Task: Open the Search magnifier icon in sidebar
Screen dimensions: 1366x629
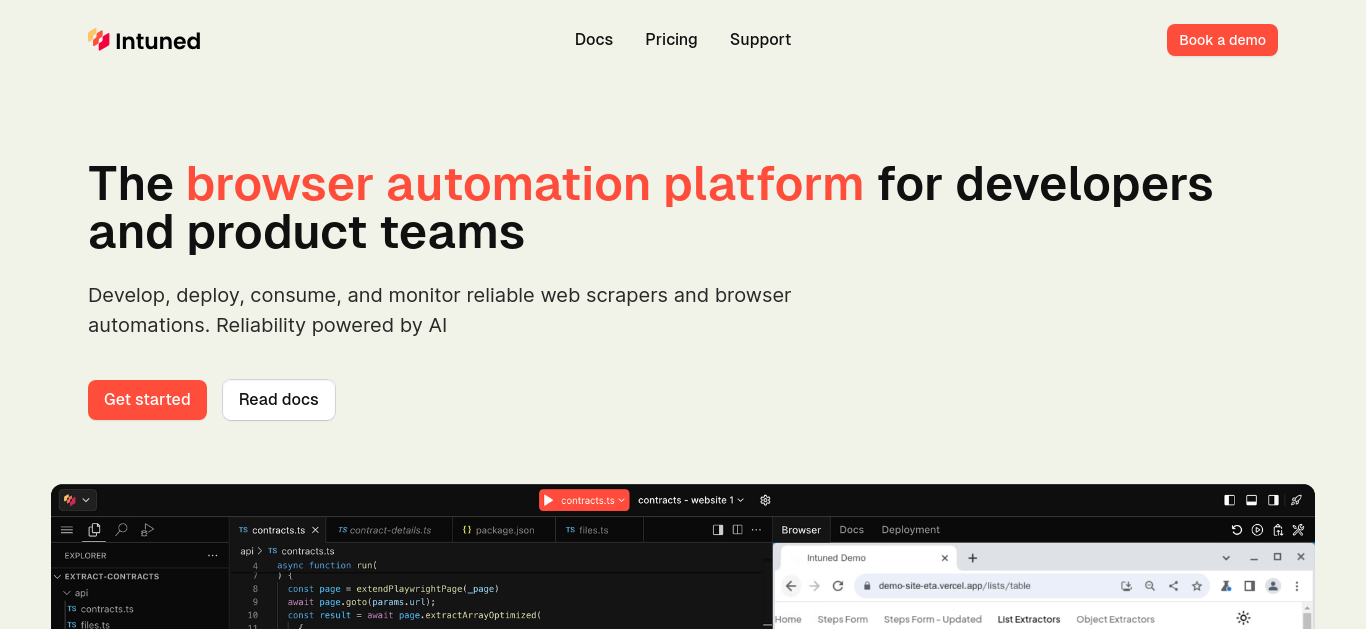Action: tap(121, 530)
